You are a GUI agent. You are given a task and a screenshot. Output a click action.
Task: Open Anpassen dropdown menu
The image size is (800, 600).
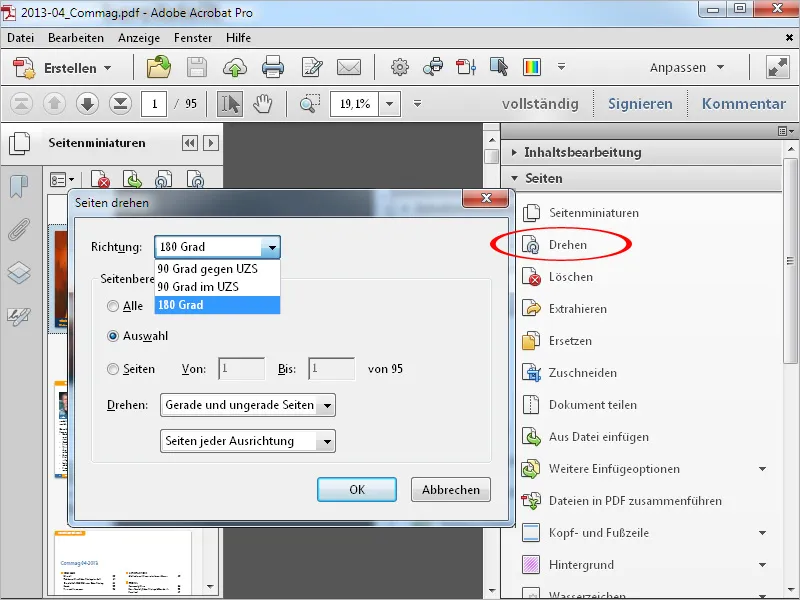[687, 68]
